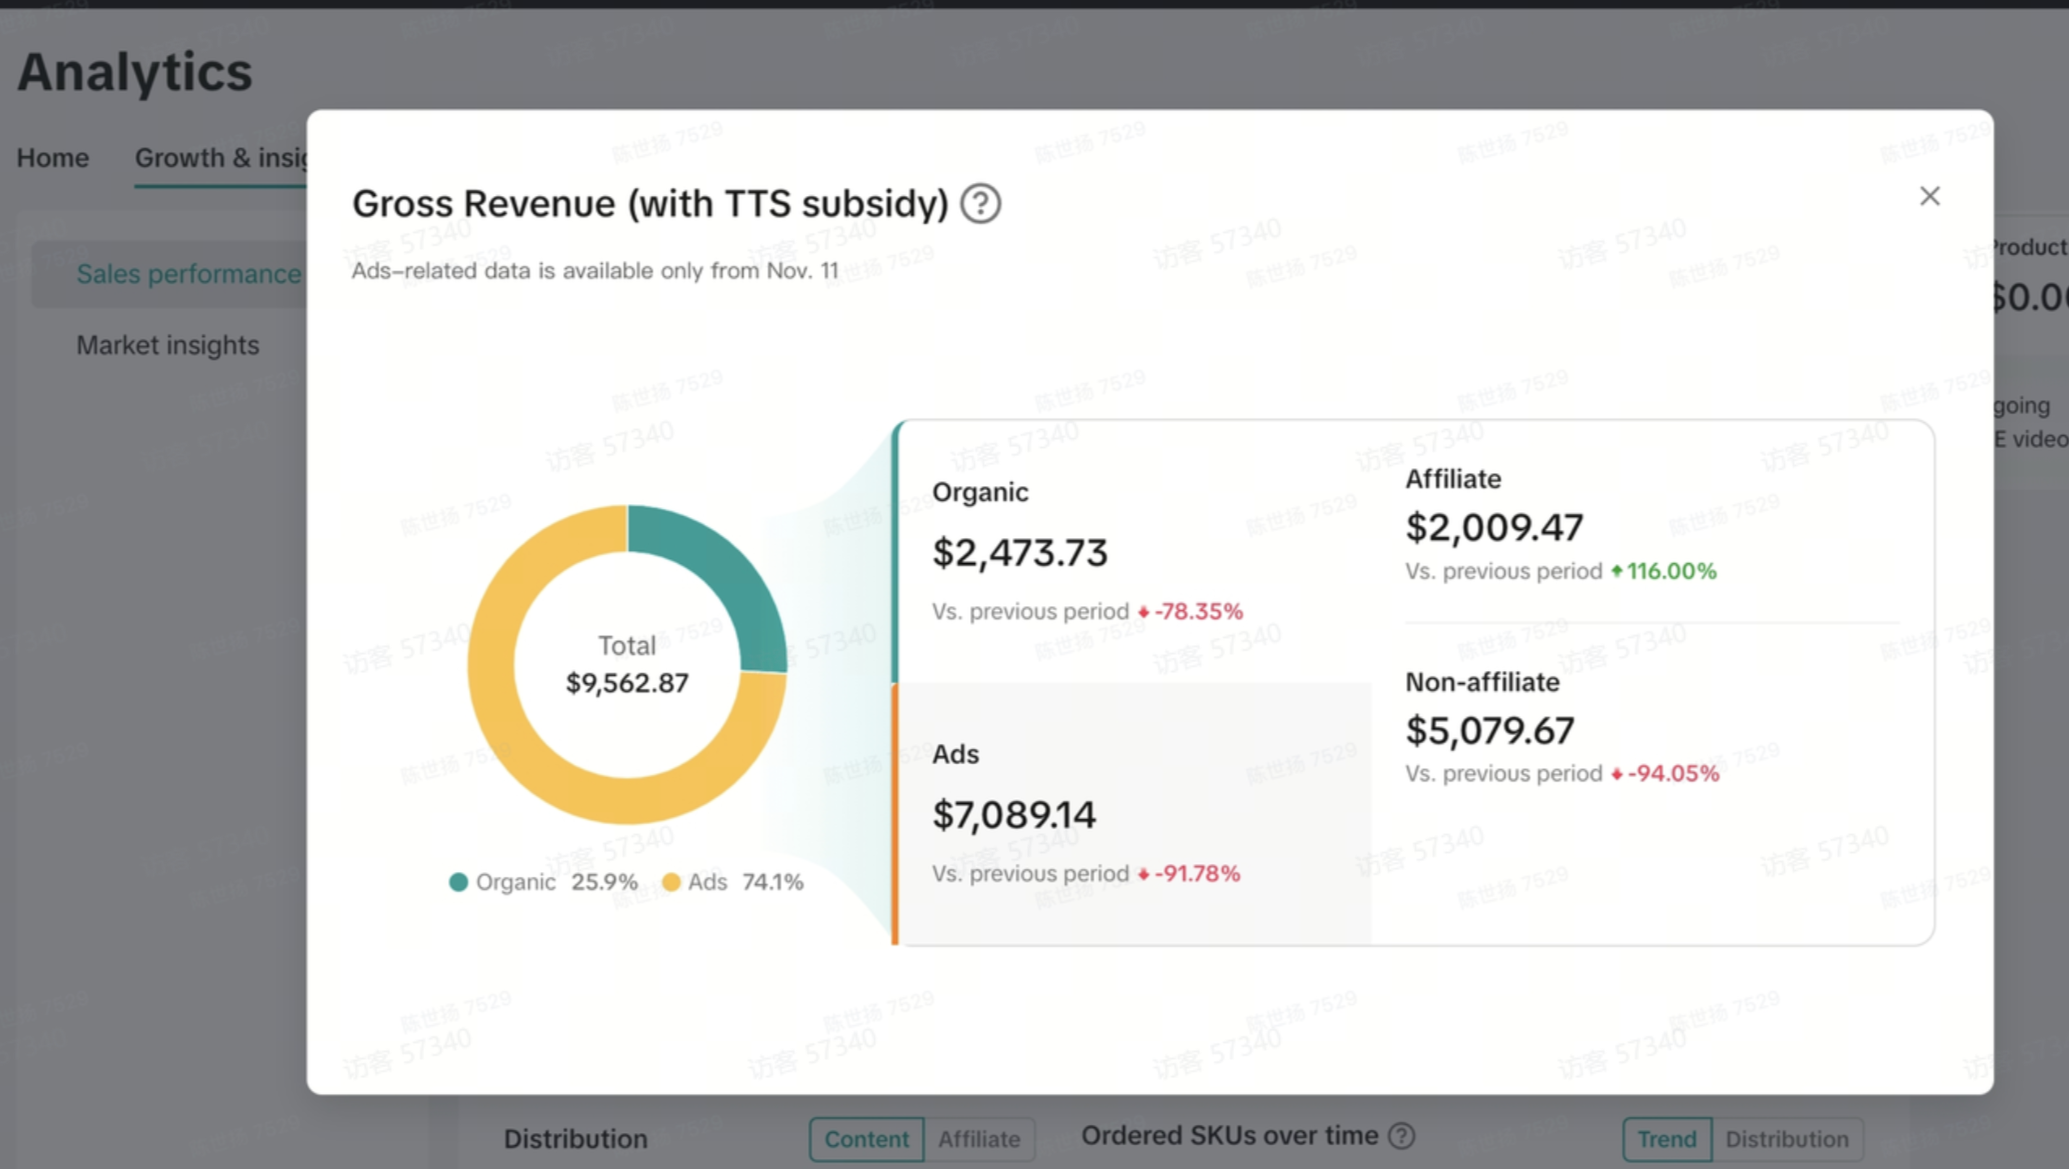Click help icon next to Ordered SKUs over time
2069x1169 pixels.
pyautogui.click(x=1402, y=1136)
